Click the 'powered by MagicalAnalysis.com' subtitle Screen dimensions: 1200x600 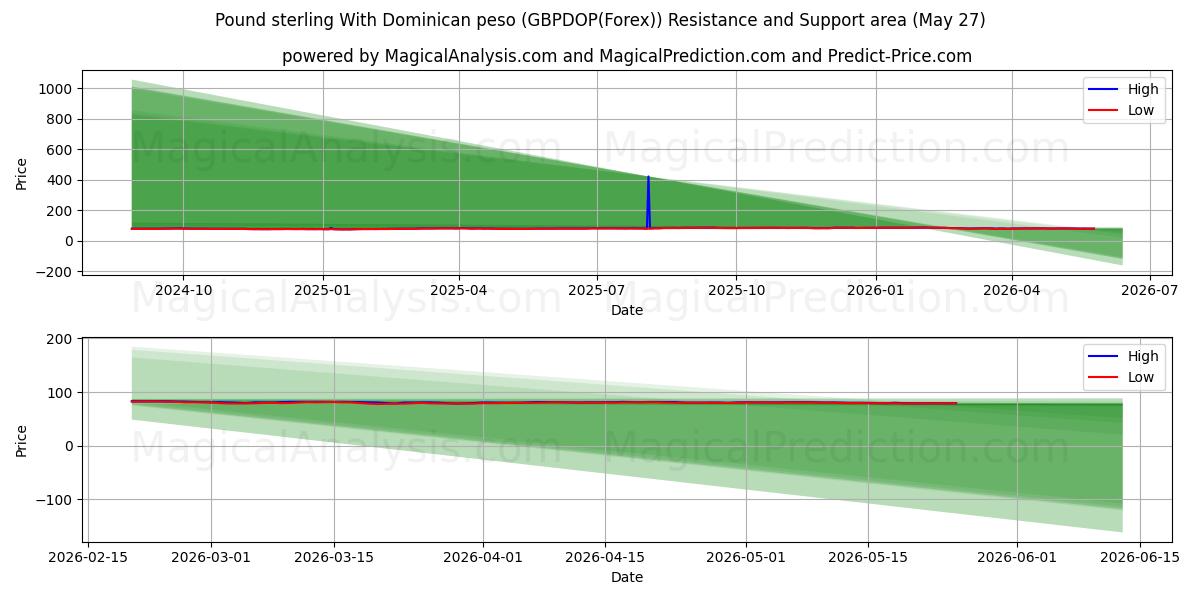[626, 56]
